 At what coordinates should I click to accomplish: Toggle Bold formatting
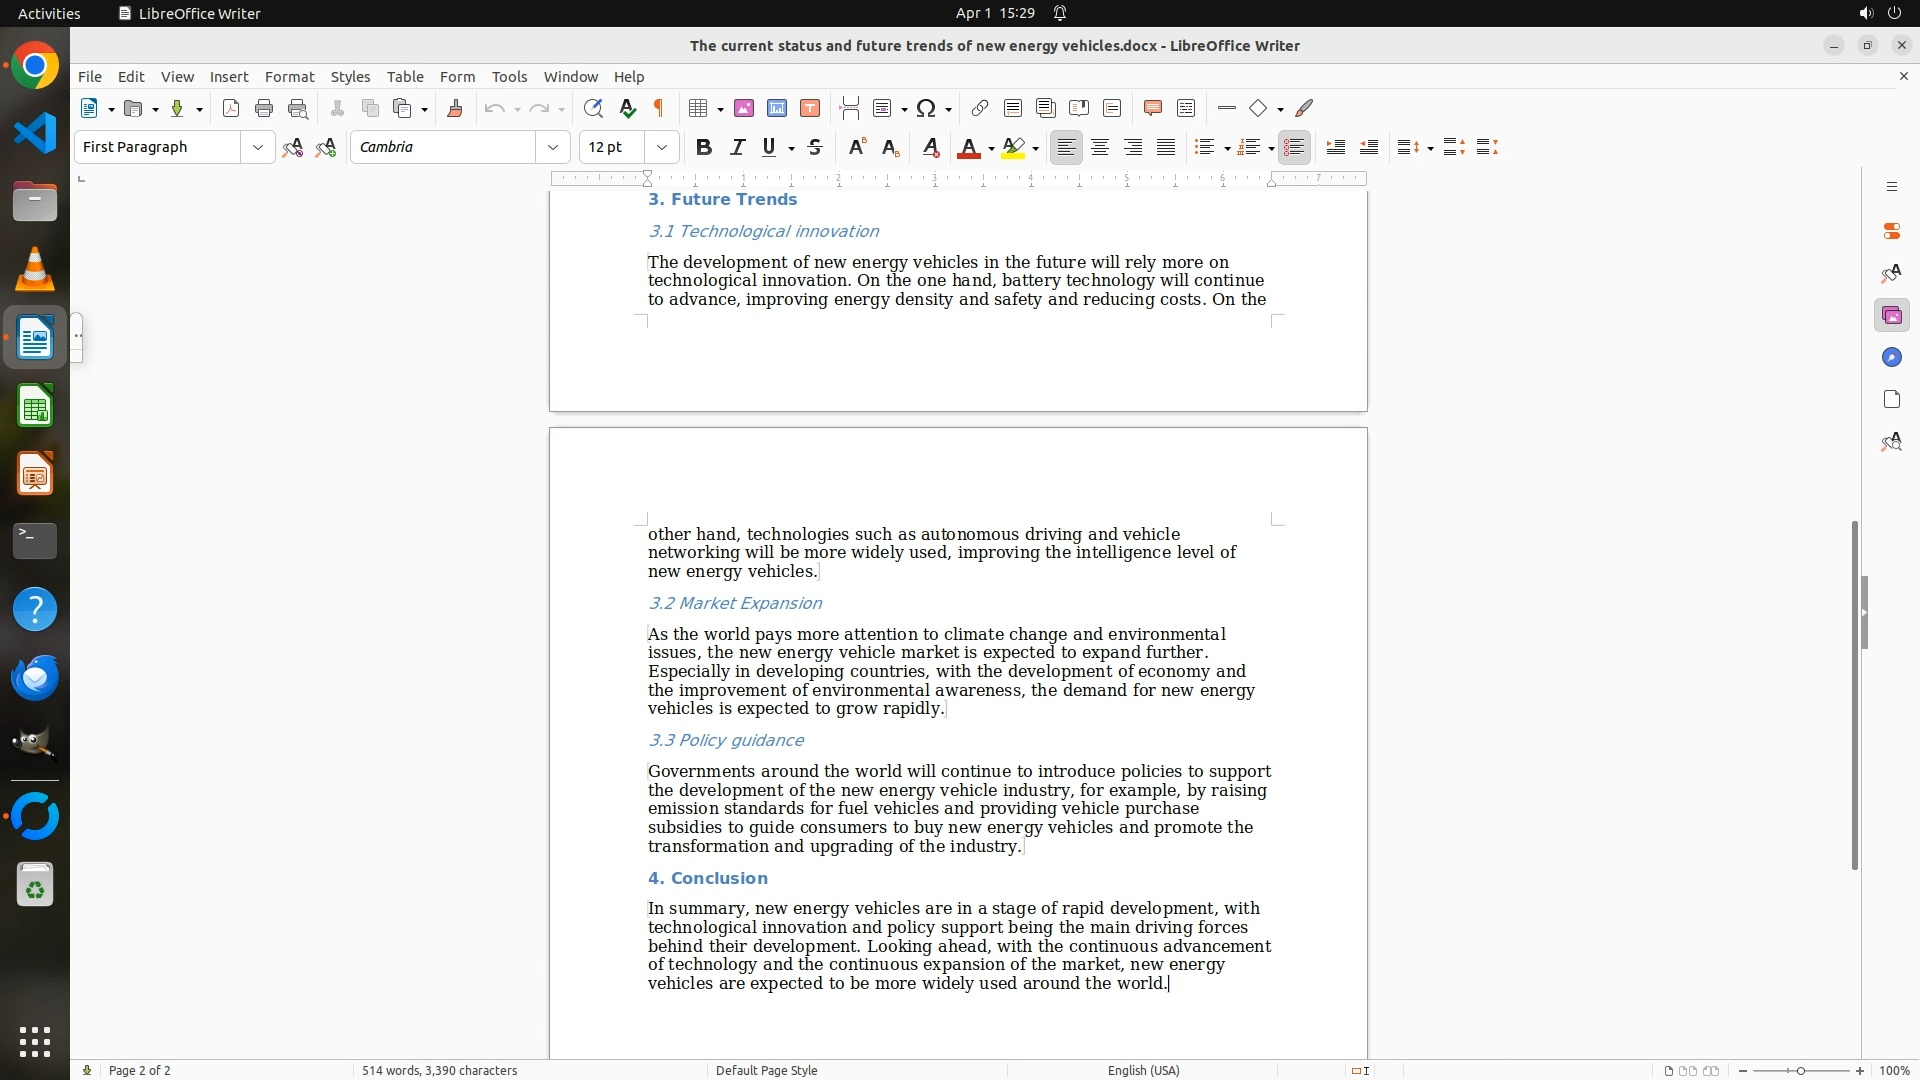704,147
